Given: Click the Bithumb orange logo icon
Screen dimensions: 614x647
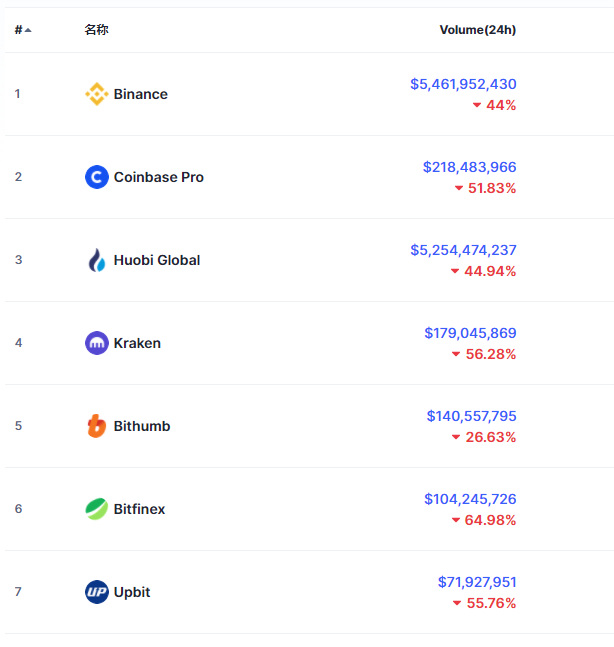Looking at the screenshot, I should [97, 426].
